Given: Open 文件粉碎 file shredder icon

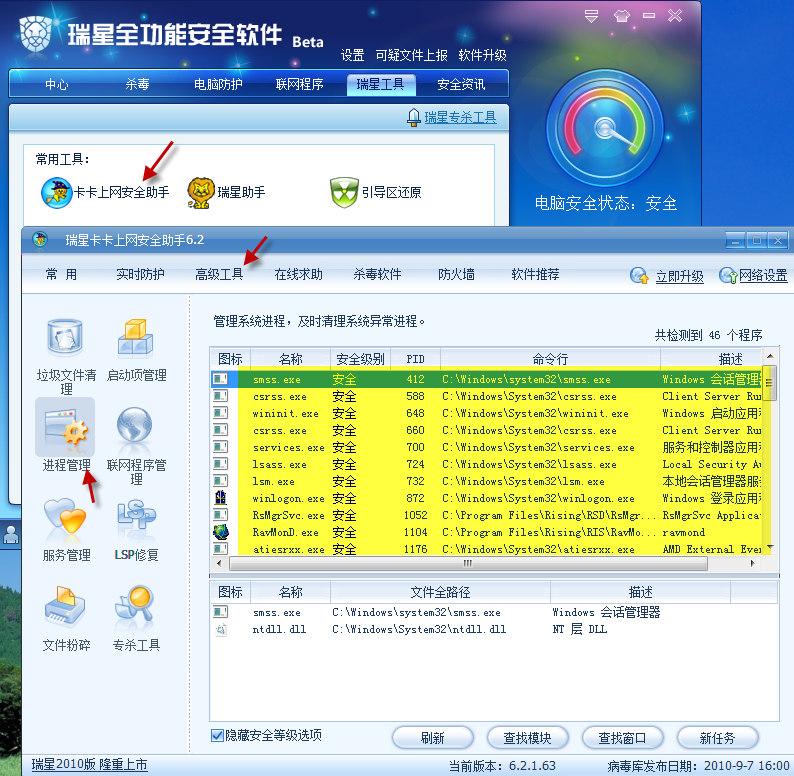Looking at the screenshot, I should tap(65, 606).
